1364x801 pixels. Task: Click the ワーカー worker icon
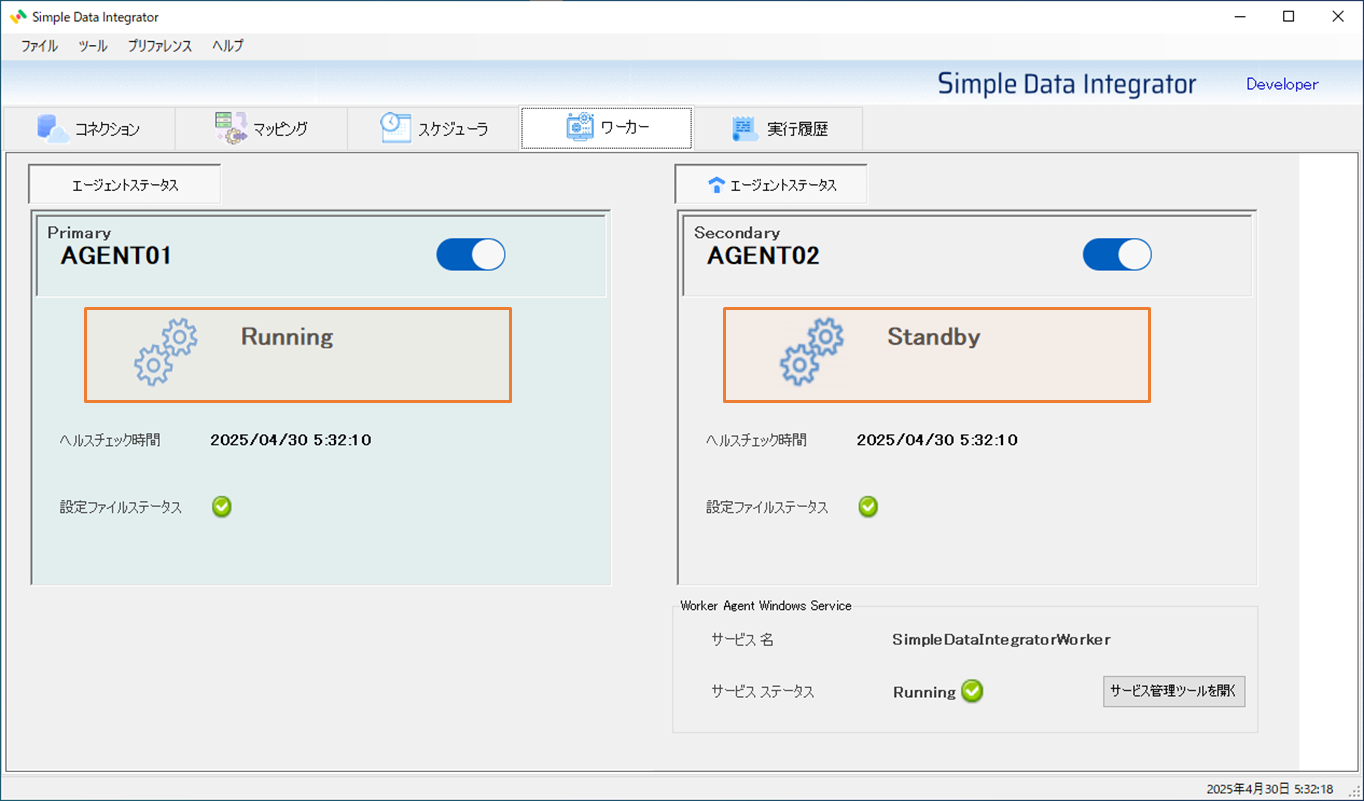point(580,127)
